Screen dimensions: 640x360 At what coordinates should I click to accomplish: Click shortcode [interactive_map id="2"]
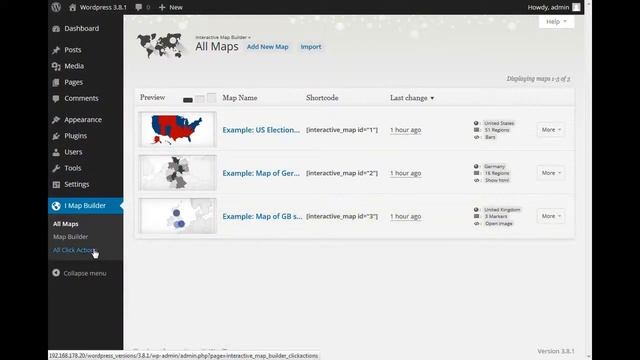pyautogui.click(x=342, y=173)
